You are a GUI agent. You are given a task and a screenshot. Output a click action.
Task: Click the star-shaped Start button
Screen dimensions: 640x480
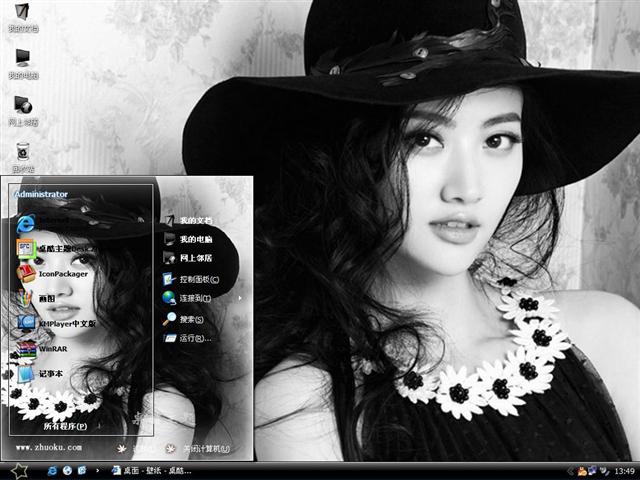[x=19, y=471]
